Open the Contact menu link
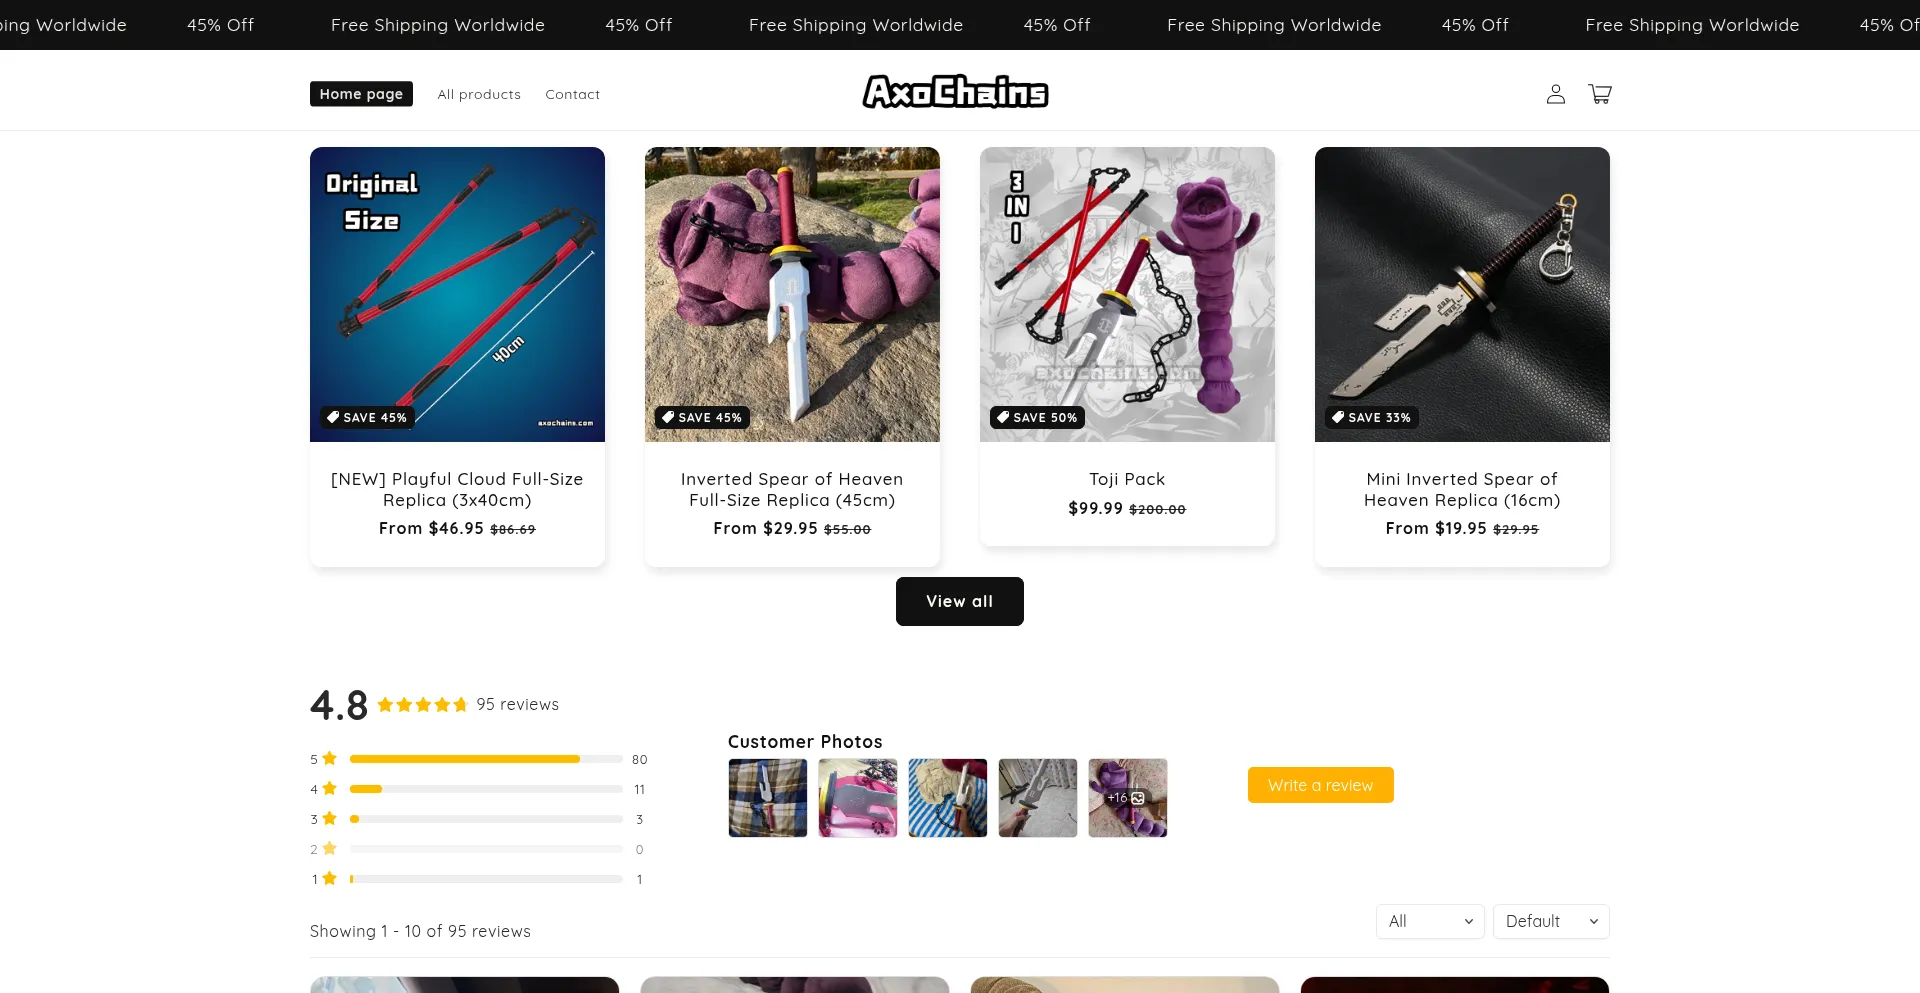Image resolution: width=1920 pixels, height=993 pixels. coord(572,94)
